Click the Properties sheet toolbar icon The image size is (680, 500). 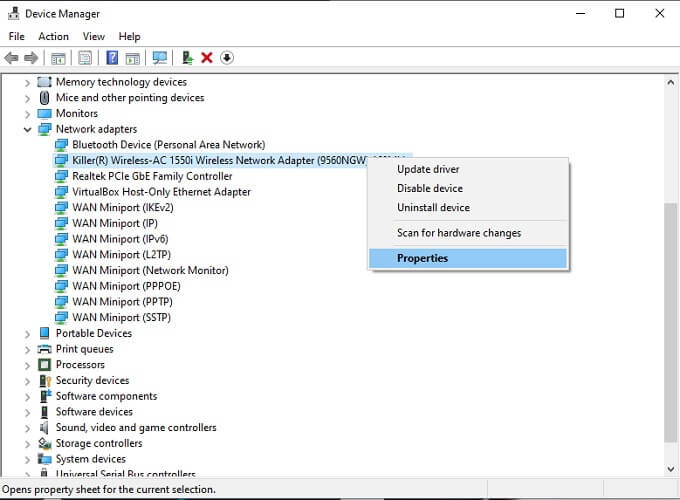pyautogui.click(x=85, y=58)
